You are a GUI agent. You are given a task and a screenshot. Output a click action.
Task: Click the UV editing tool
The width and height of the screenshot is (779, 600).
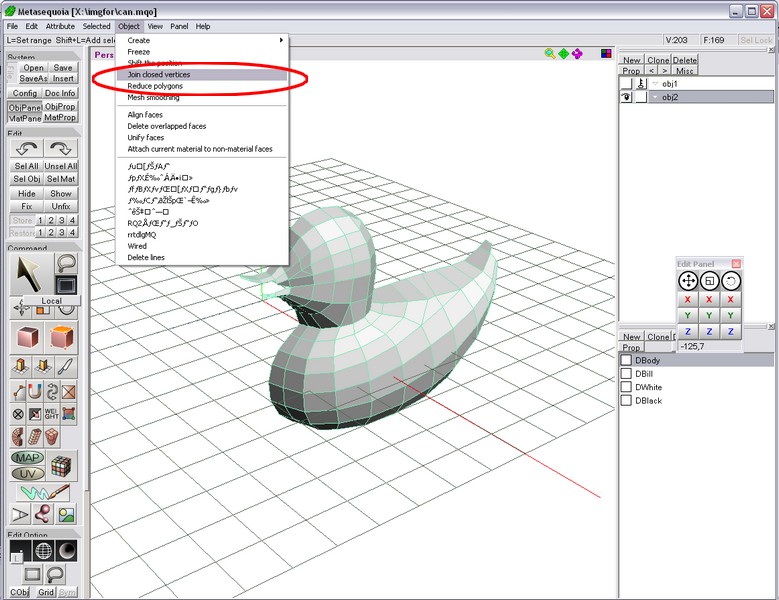[x=27, y=471]
